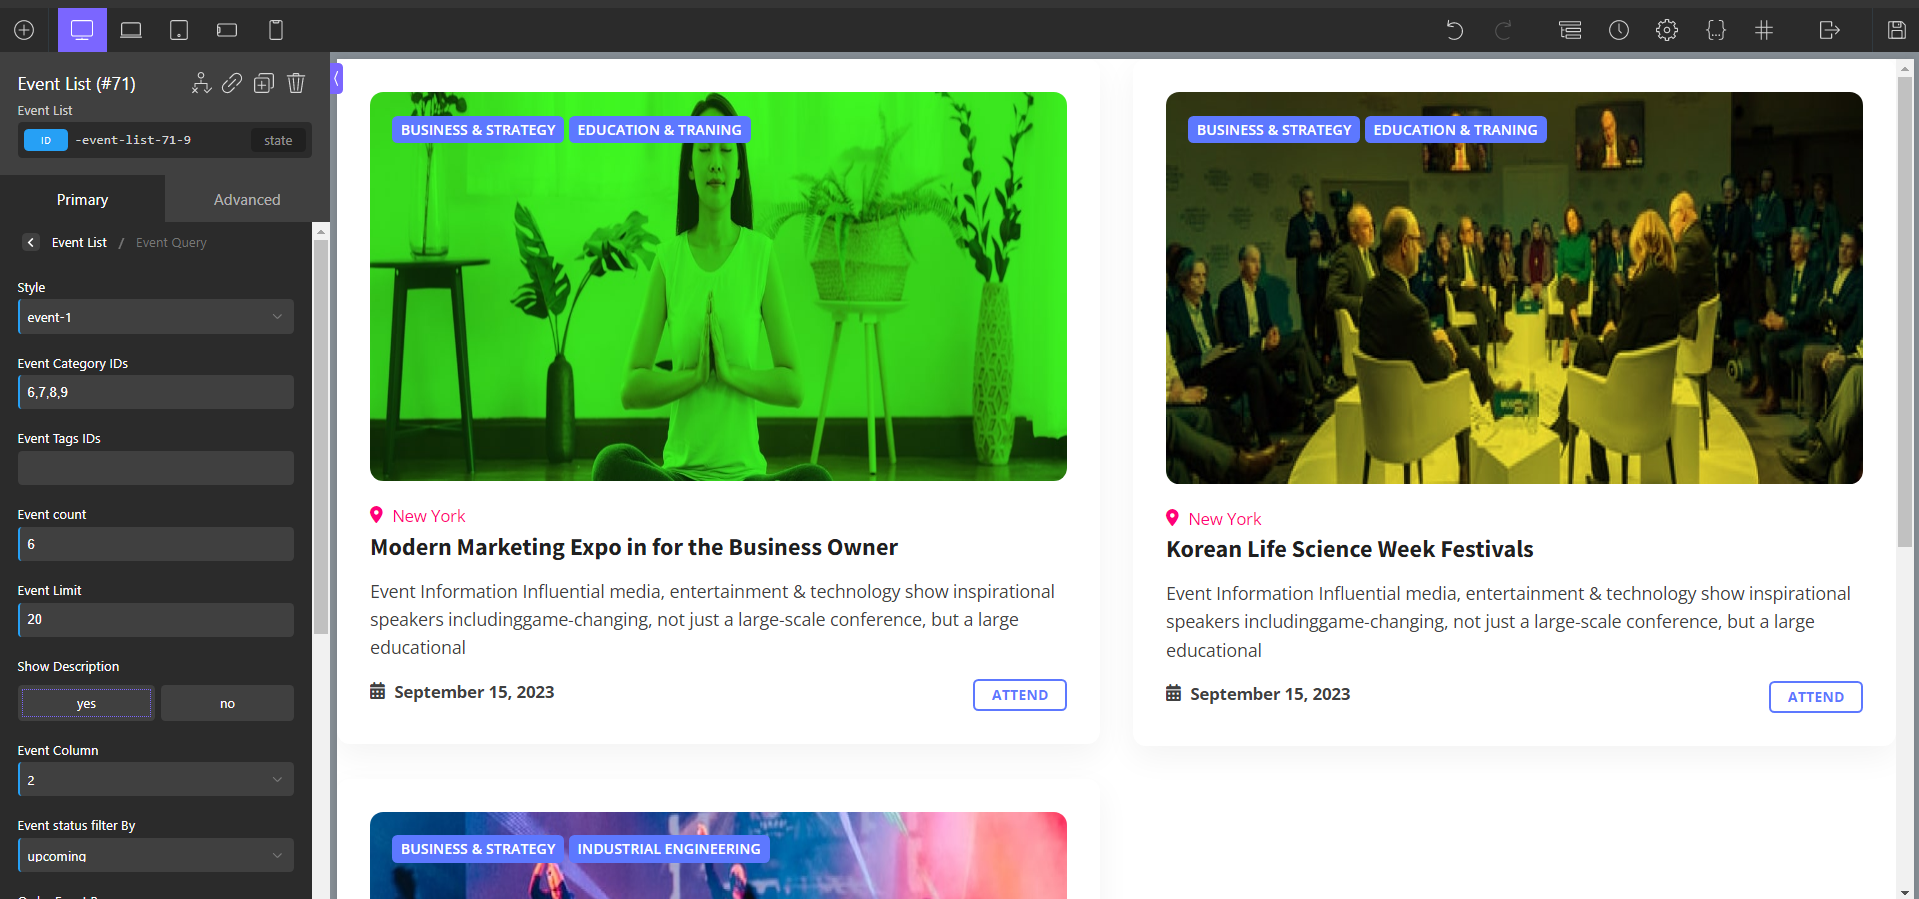
Task: Select the Primary tab
Action: [82, 199]
